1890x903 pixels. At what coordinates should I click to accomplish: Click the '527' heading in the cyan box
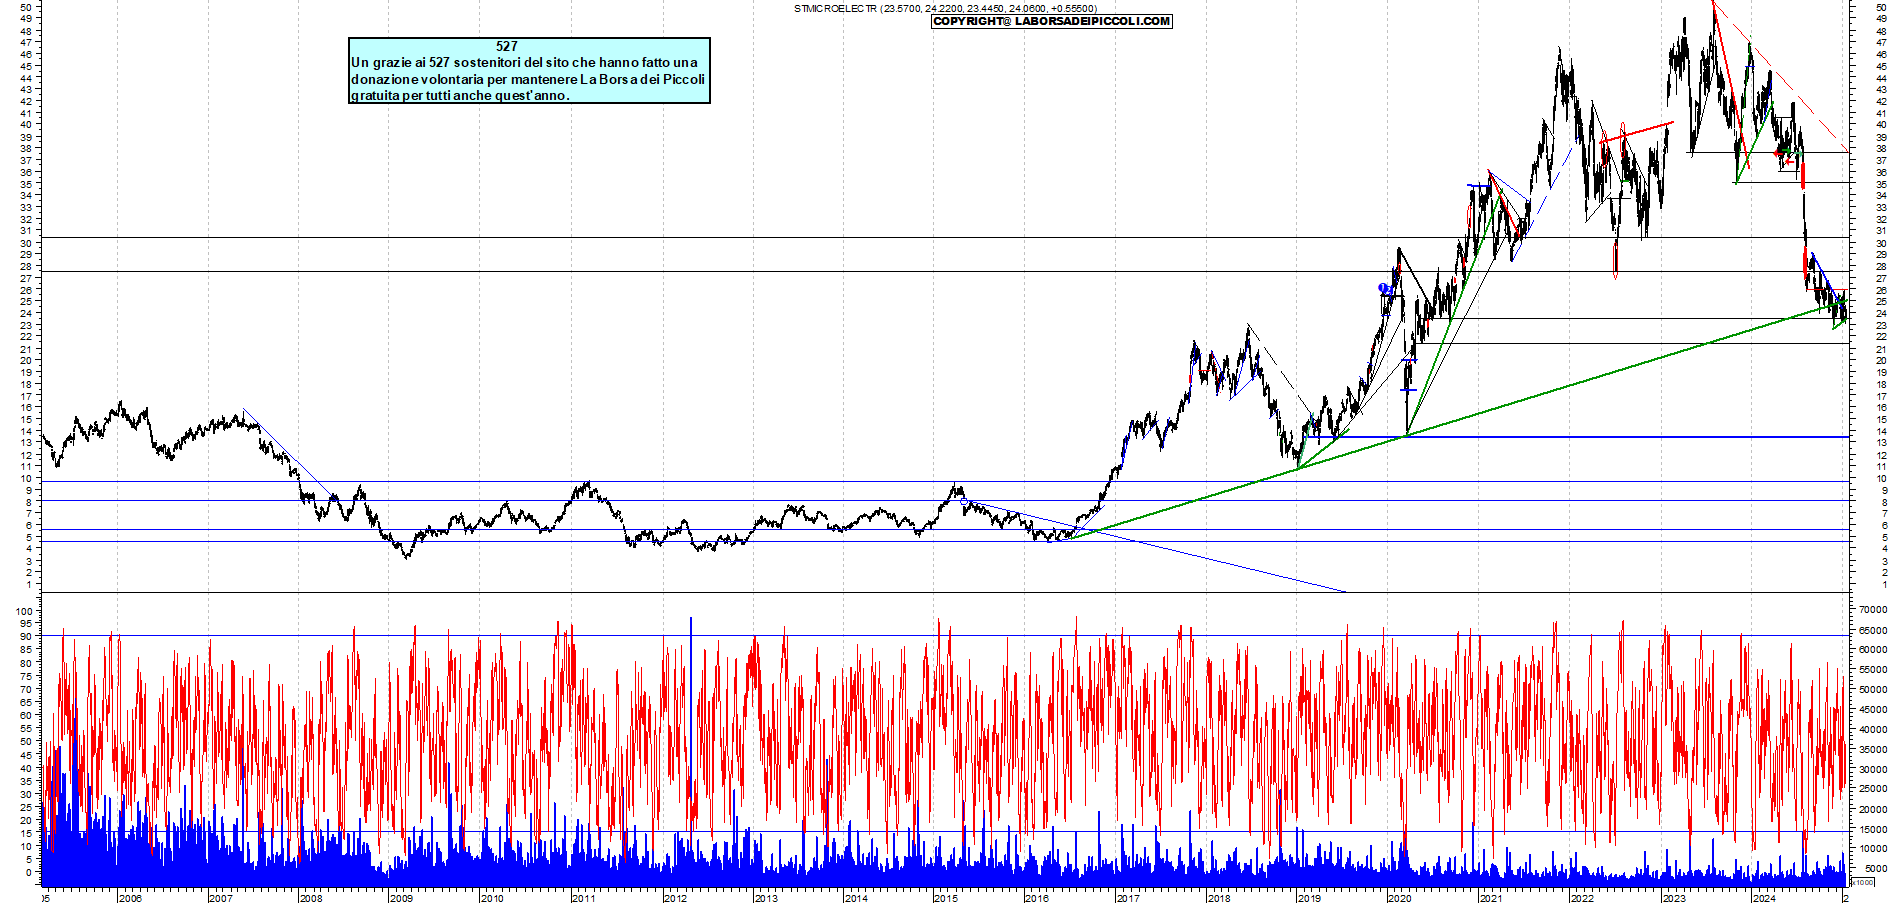[507, 46]
